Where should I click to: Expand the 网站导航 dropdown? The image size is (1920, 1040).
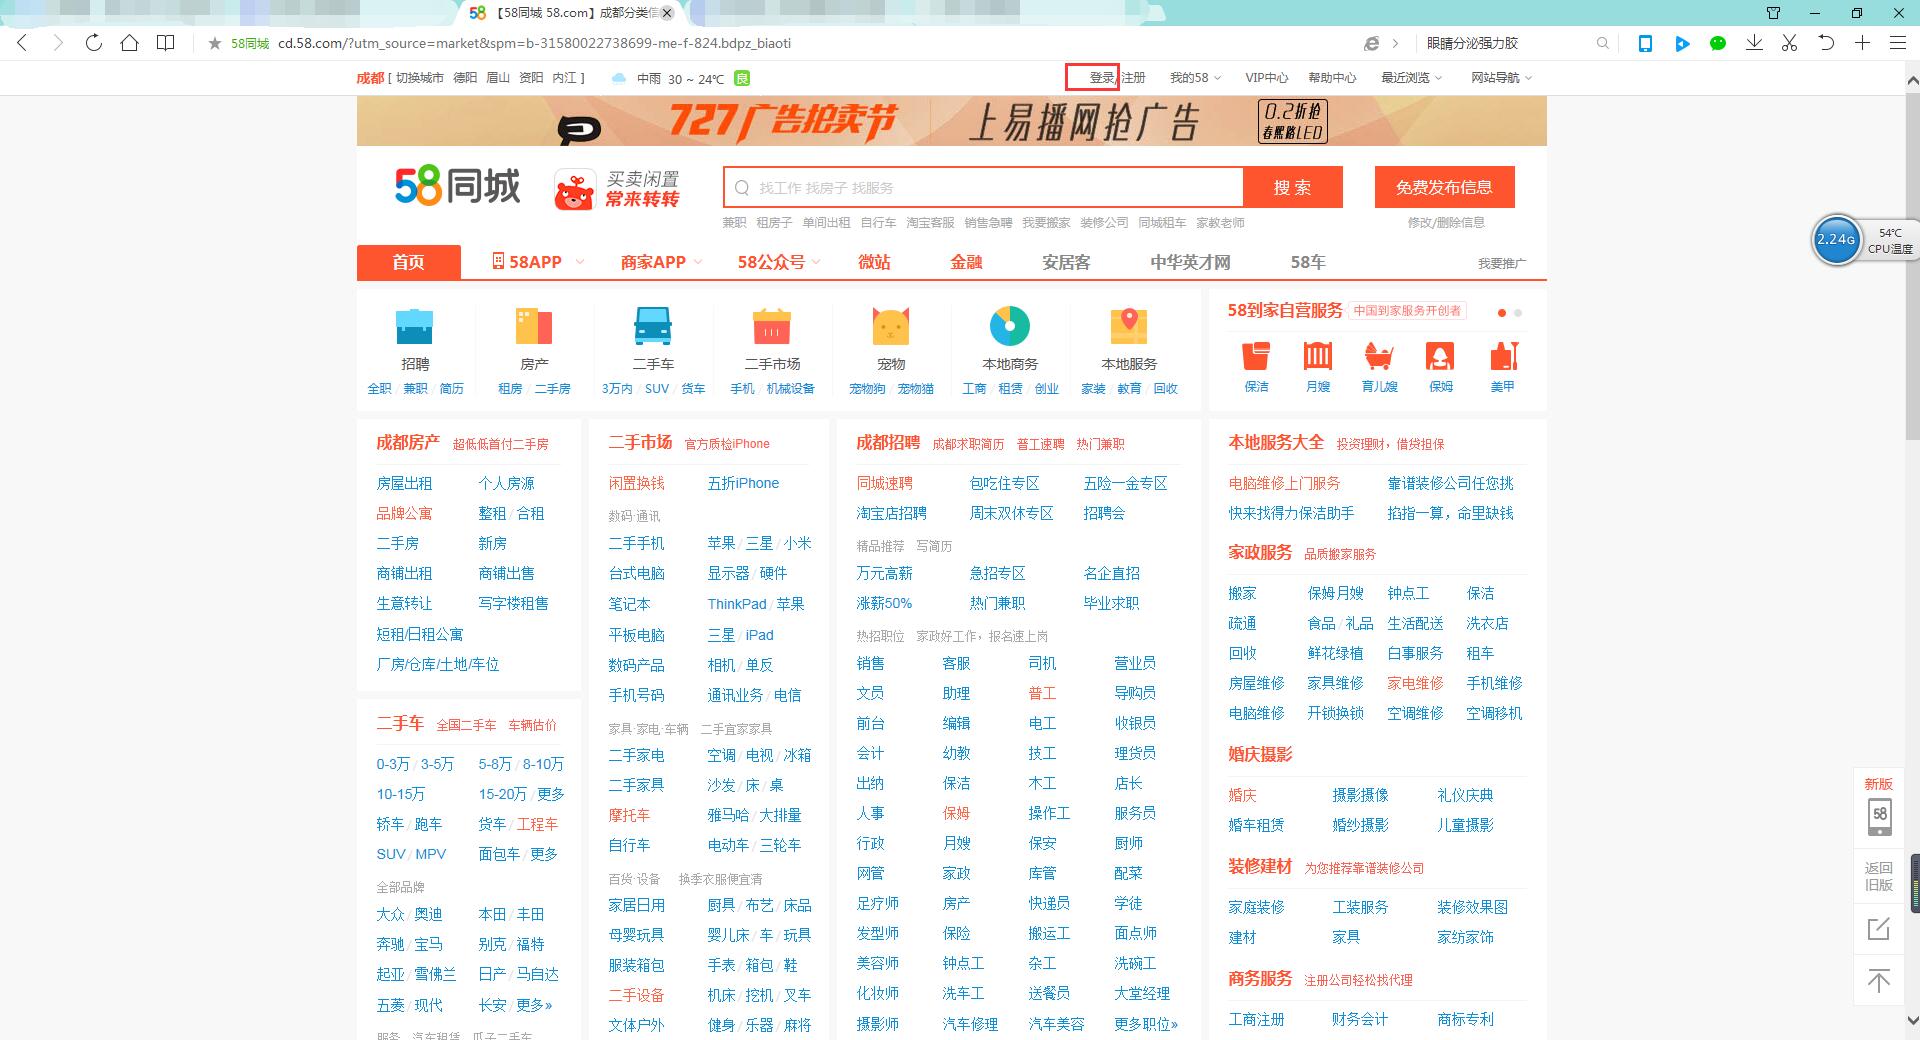pyautogui.click(x=1501, y=77)
